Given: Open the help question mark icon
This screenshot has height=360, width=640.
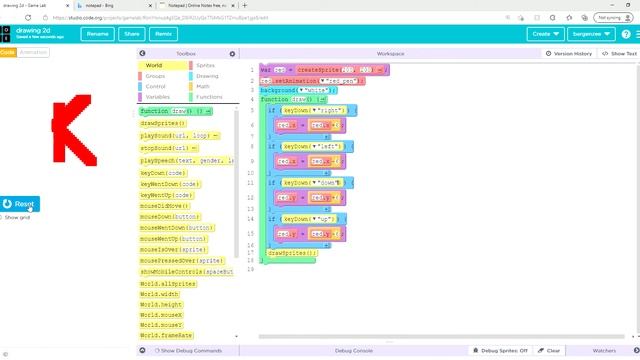Looking at the screenshot, I should [x=626, y=34].
